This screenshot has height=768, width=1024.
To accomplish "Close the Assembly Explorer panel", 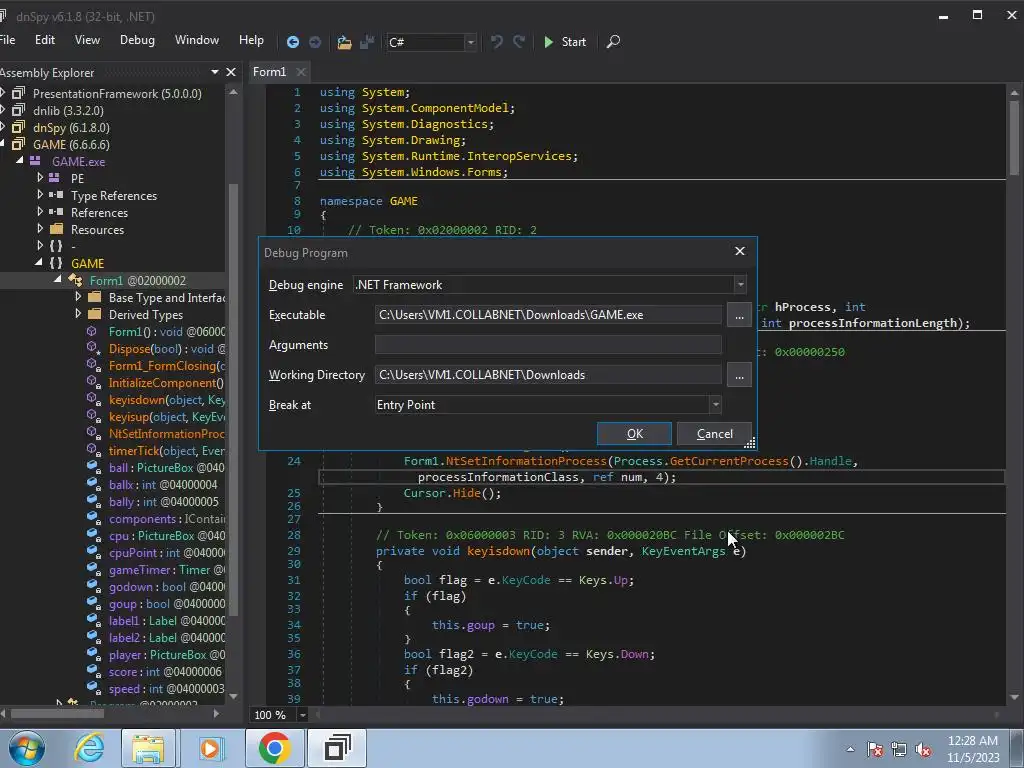I will 231,72.
